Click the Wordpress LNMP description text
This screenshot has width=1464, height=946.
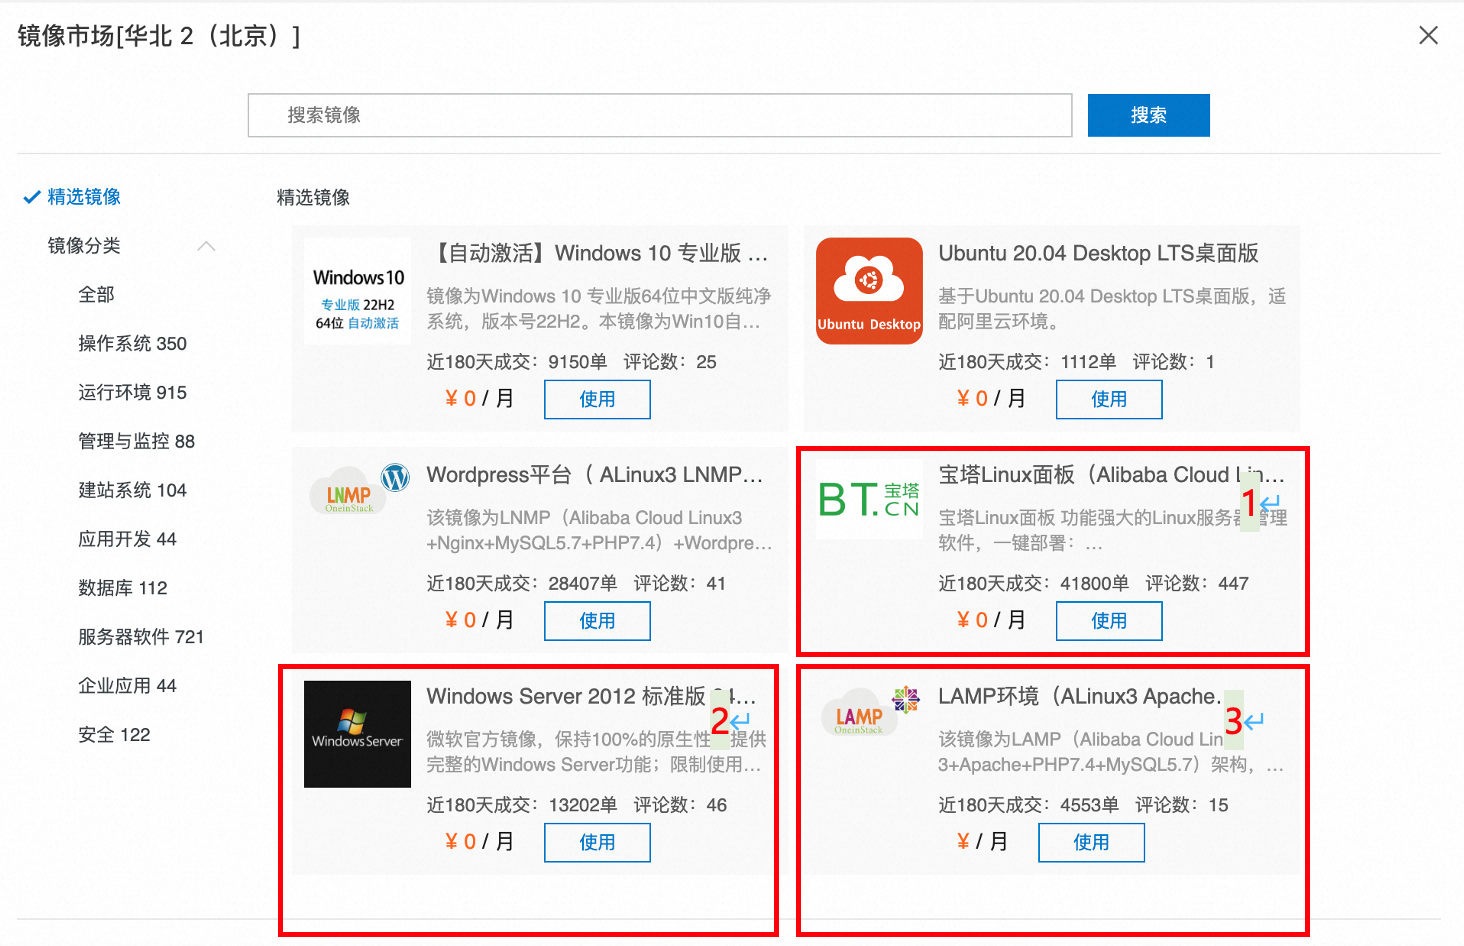click(x=599, y=531)
